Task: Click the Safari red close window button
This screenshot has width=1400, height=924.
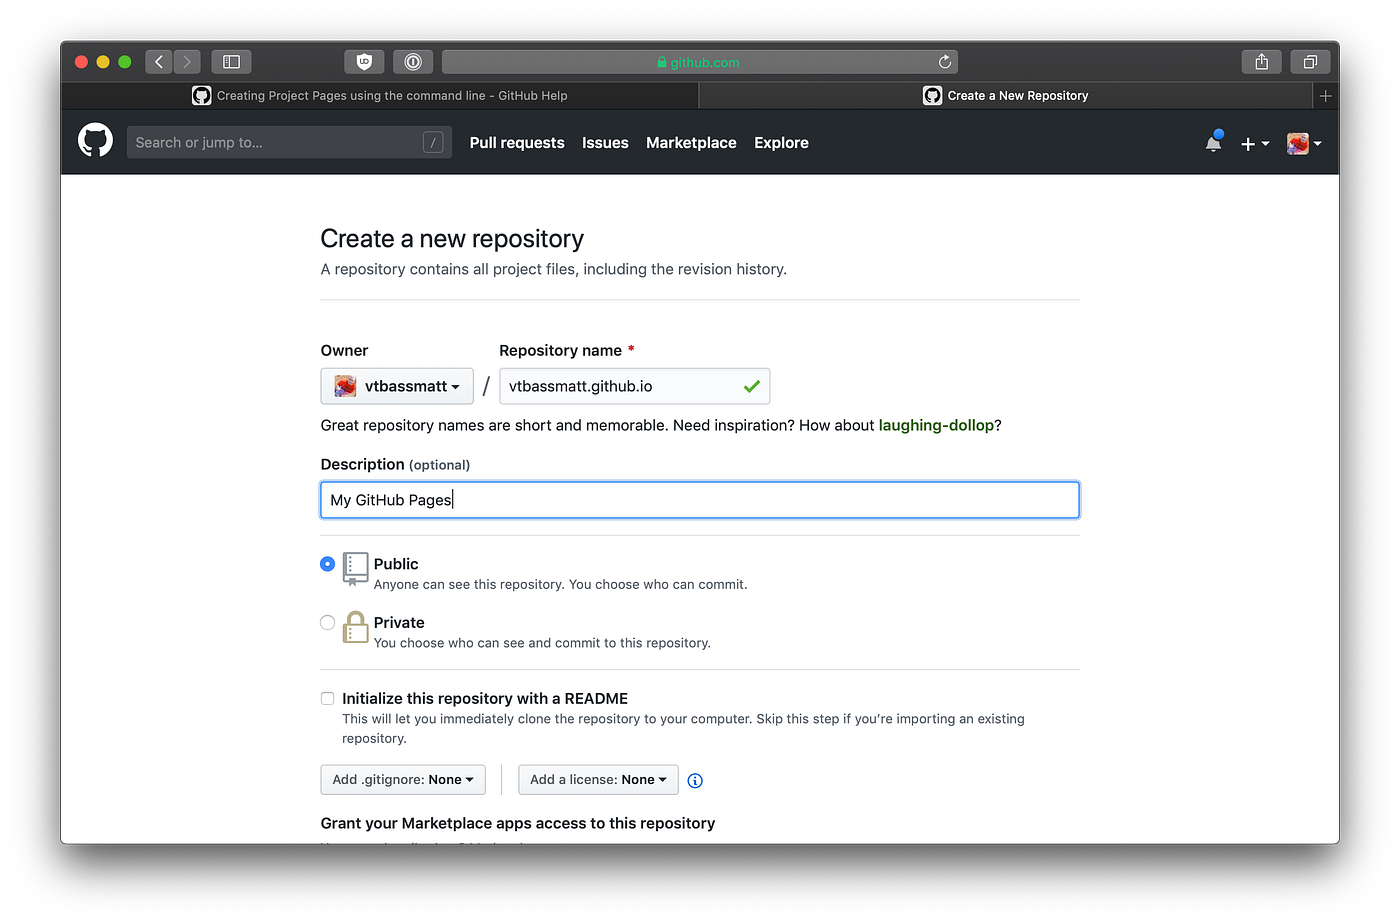Action: (81, 62)
